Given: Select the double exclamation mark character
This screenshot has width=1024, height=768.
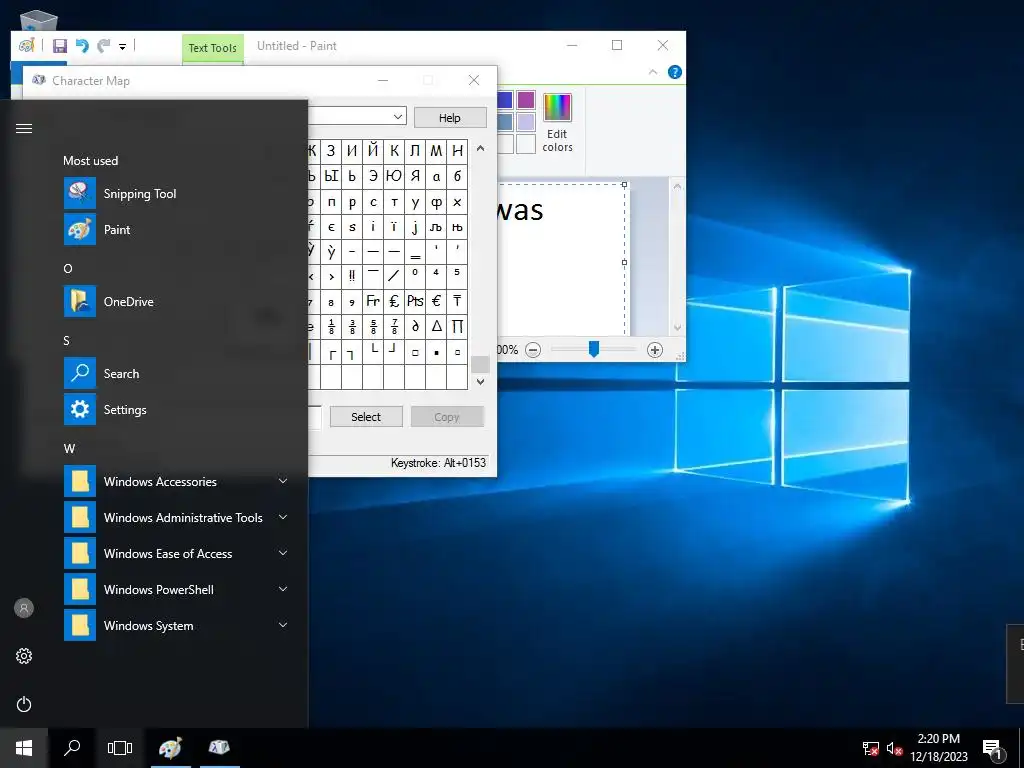Looking at the screenshot, I should (352, 276).
